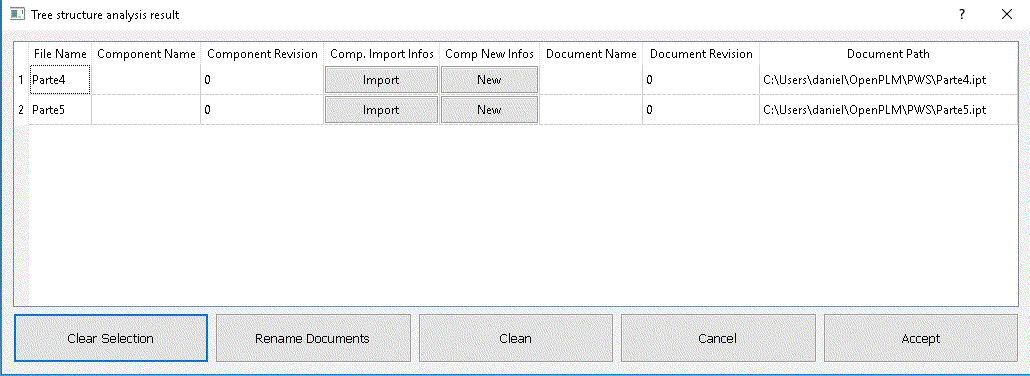Select the Parte5 file name cell
1030x376 pixels.
60,110
